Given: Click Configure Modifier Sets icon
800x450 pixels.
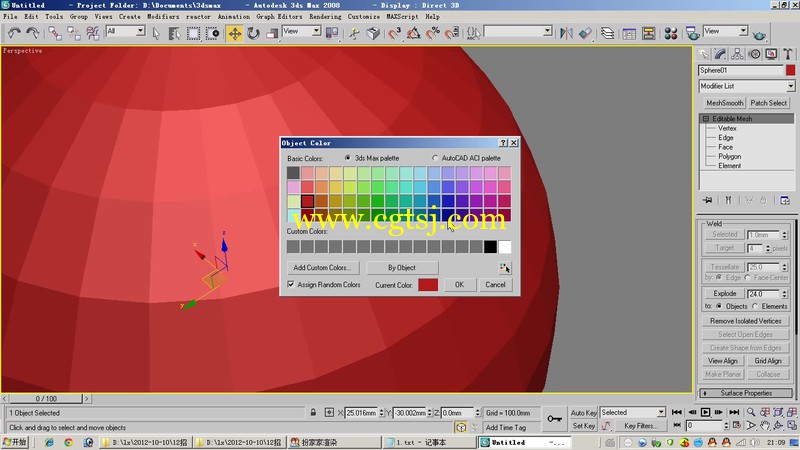Looking at the screenshot, I should pos(785,200).
